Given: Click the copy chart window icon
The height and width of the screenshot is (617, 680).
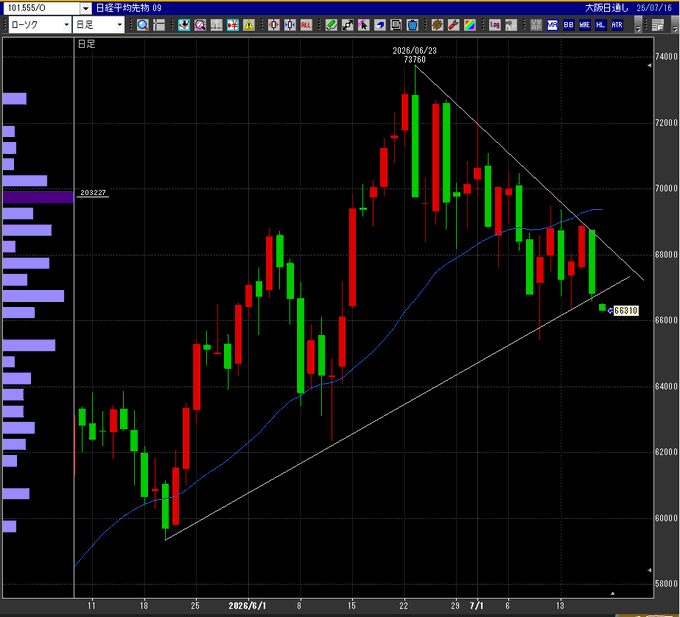Looking at the screenshot, I should pos(396,25).
